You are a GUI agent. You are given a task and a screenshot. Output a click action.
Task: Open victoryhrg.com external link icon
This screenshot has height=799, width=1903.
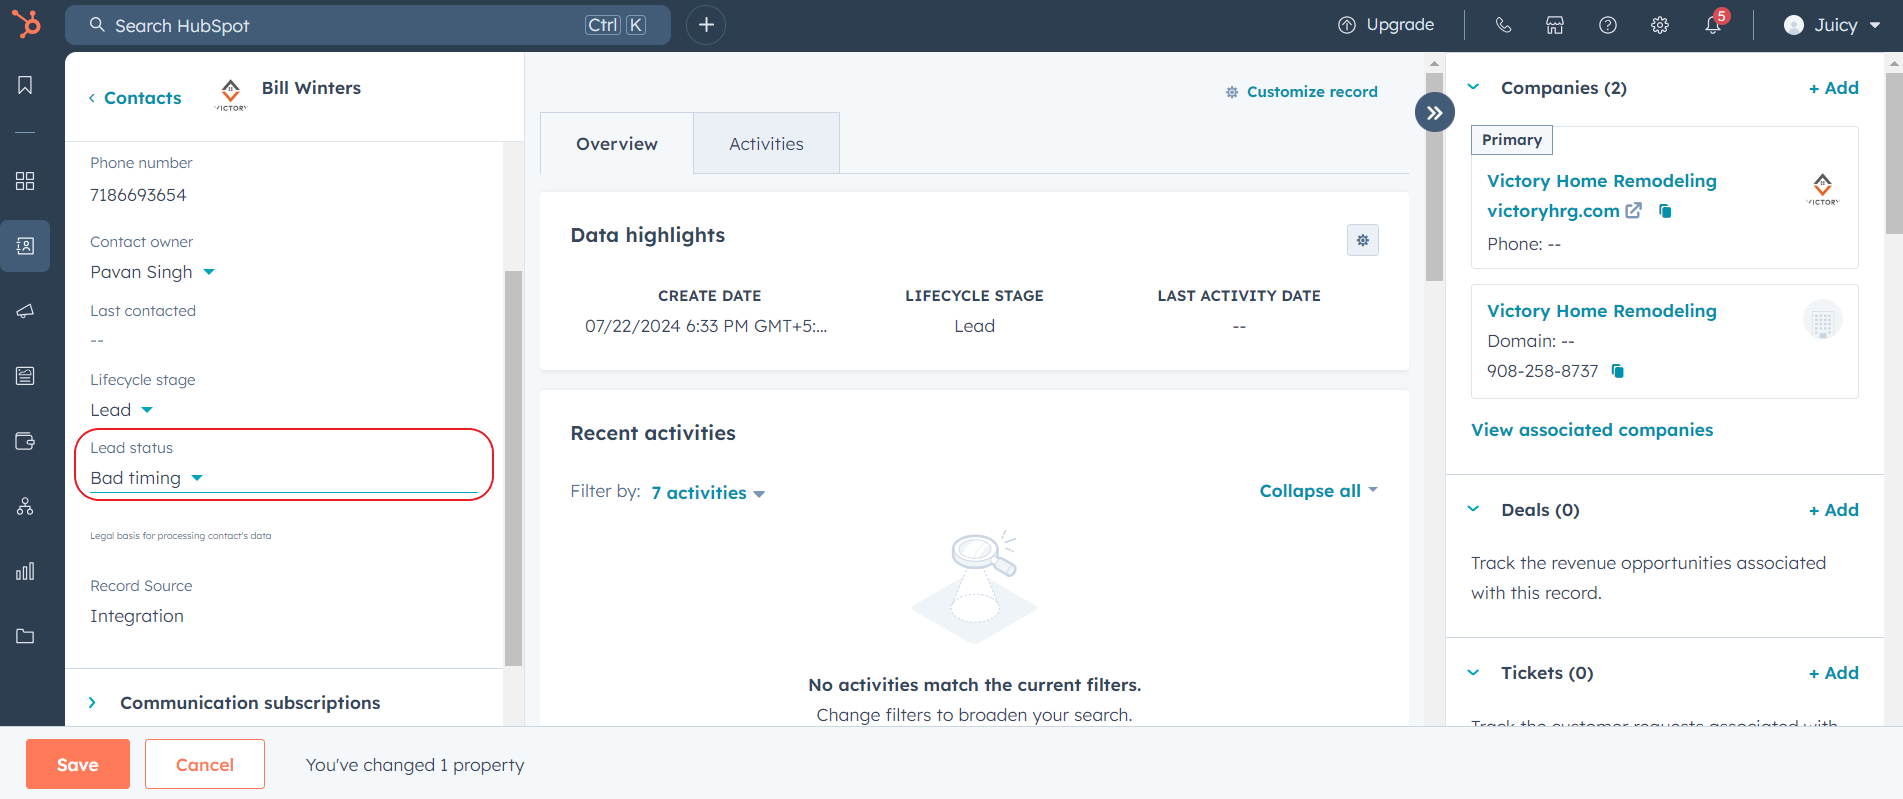[1633, 211]
